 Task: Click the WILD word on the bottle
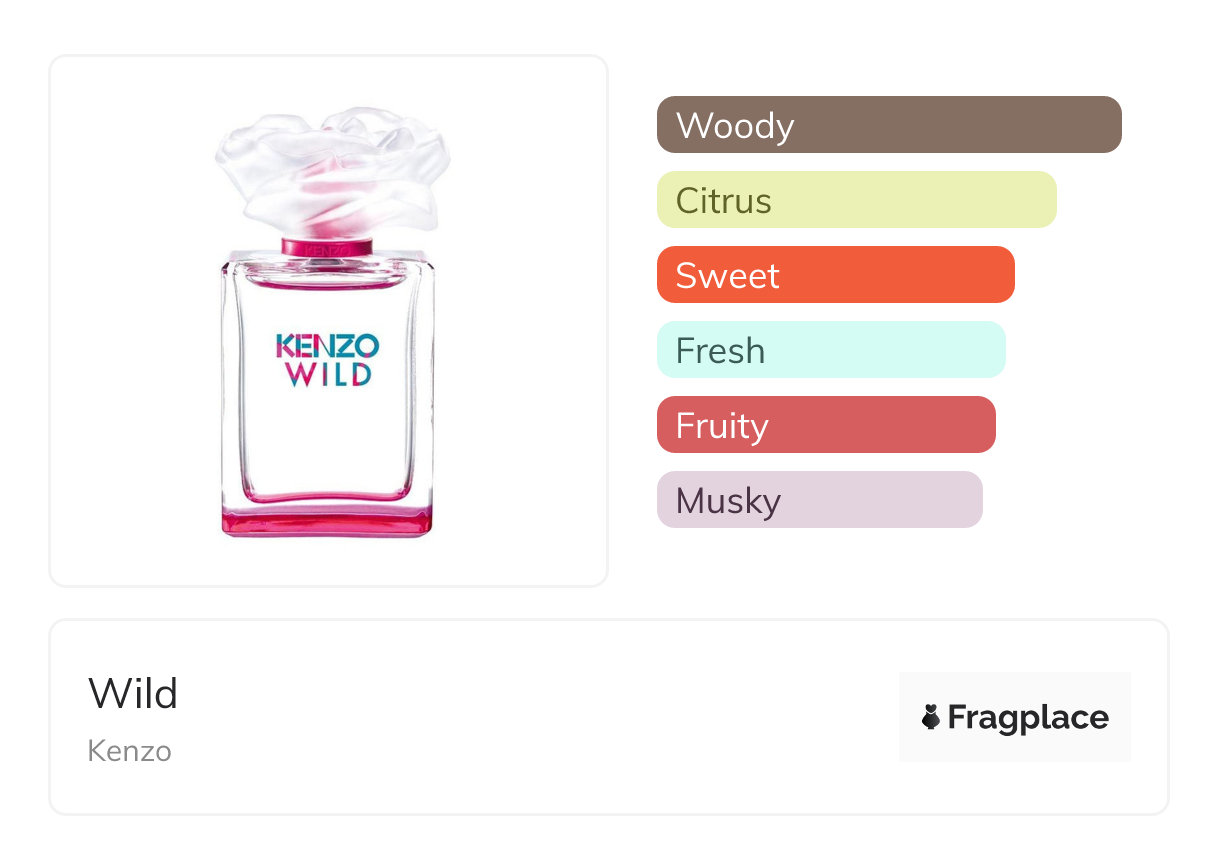[x=327, y=375]
